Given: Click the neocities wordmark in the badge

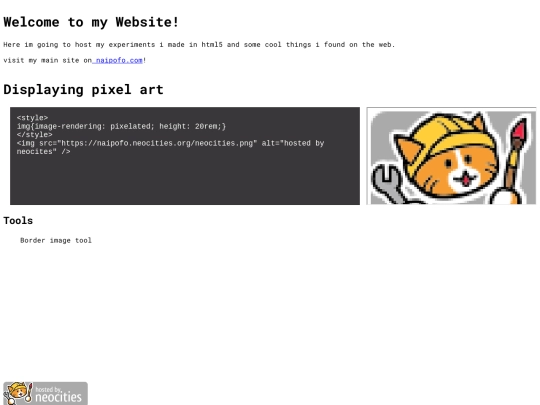Looking at the screenshot, I should coord(59,398).
